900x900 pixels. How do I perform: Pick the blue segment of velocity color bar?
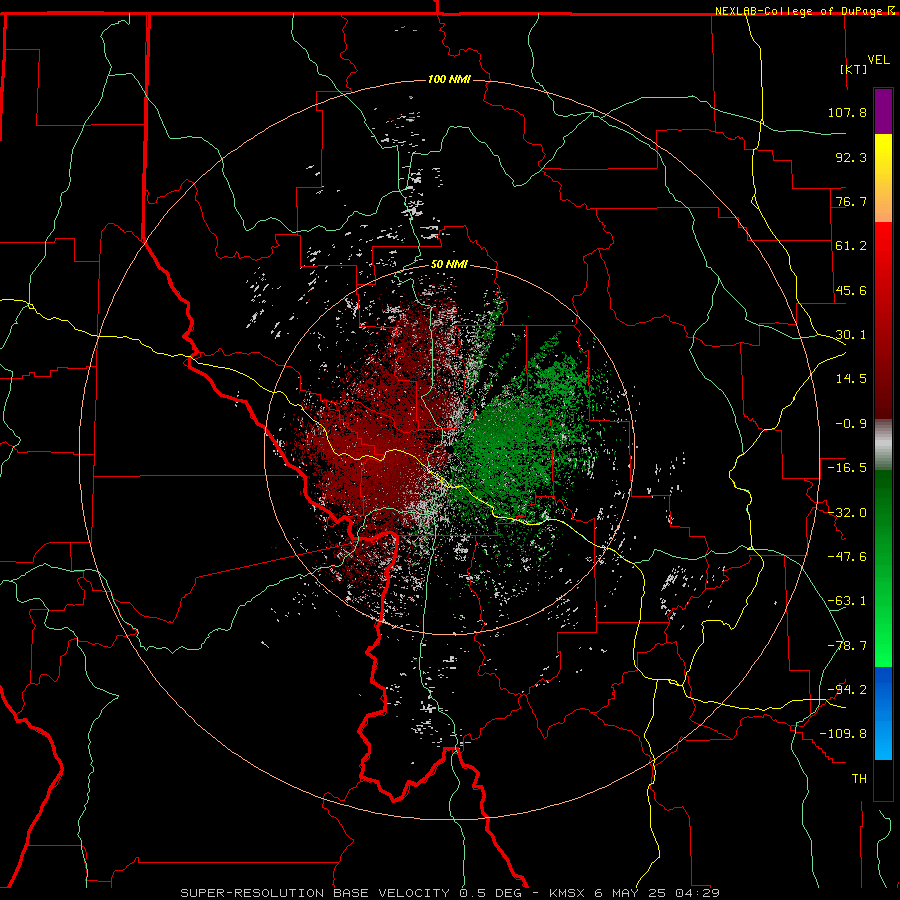click(883, 713)
